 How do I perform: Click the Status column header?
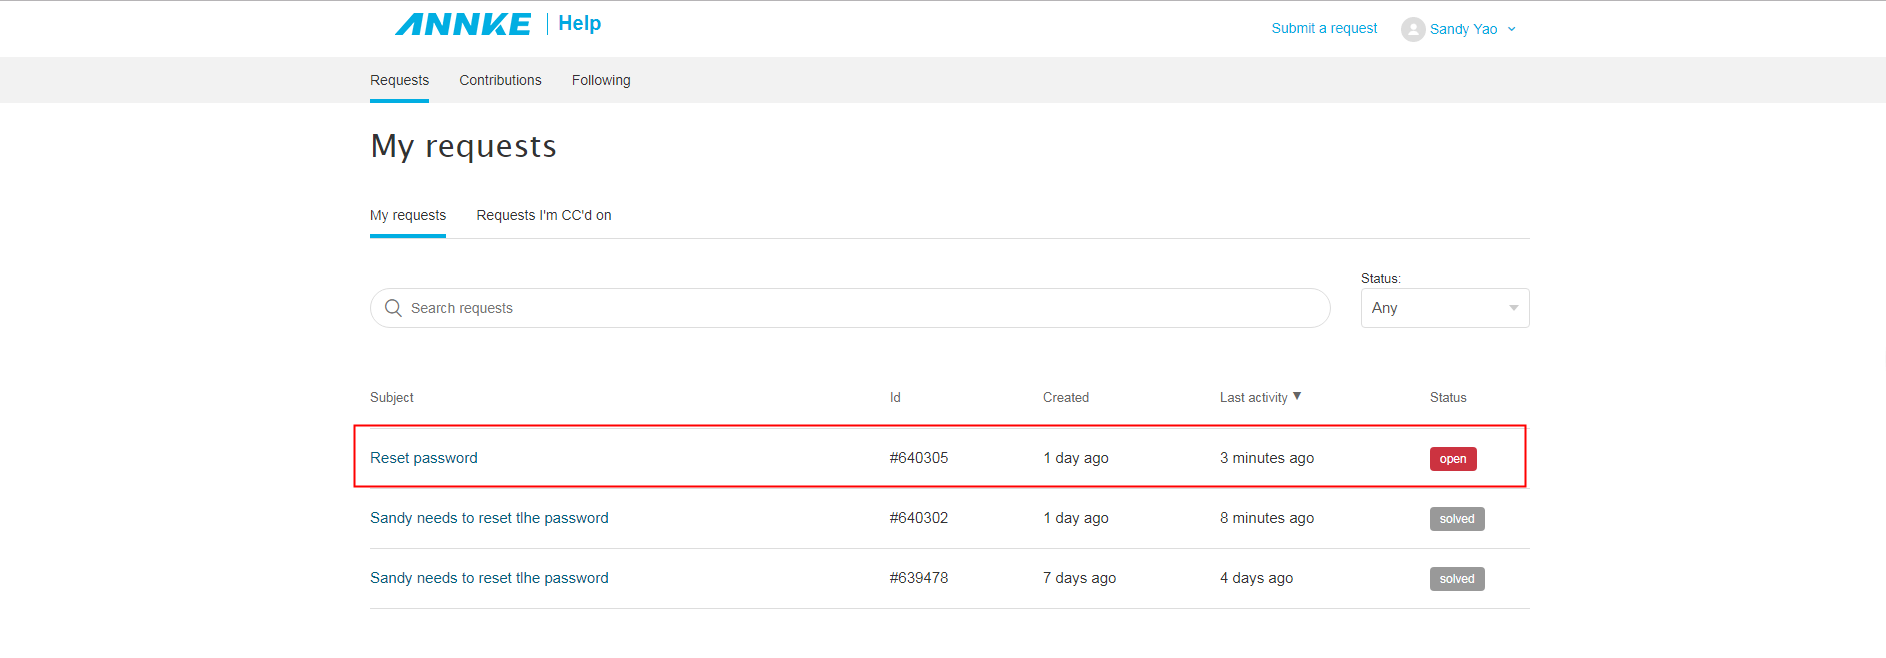(x=1448, y=397)
